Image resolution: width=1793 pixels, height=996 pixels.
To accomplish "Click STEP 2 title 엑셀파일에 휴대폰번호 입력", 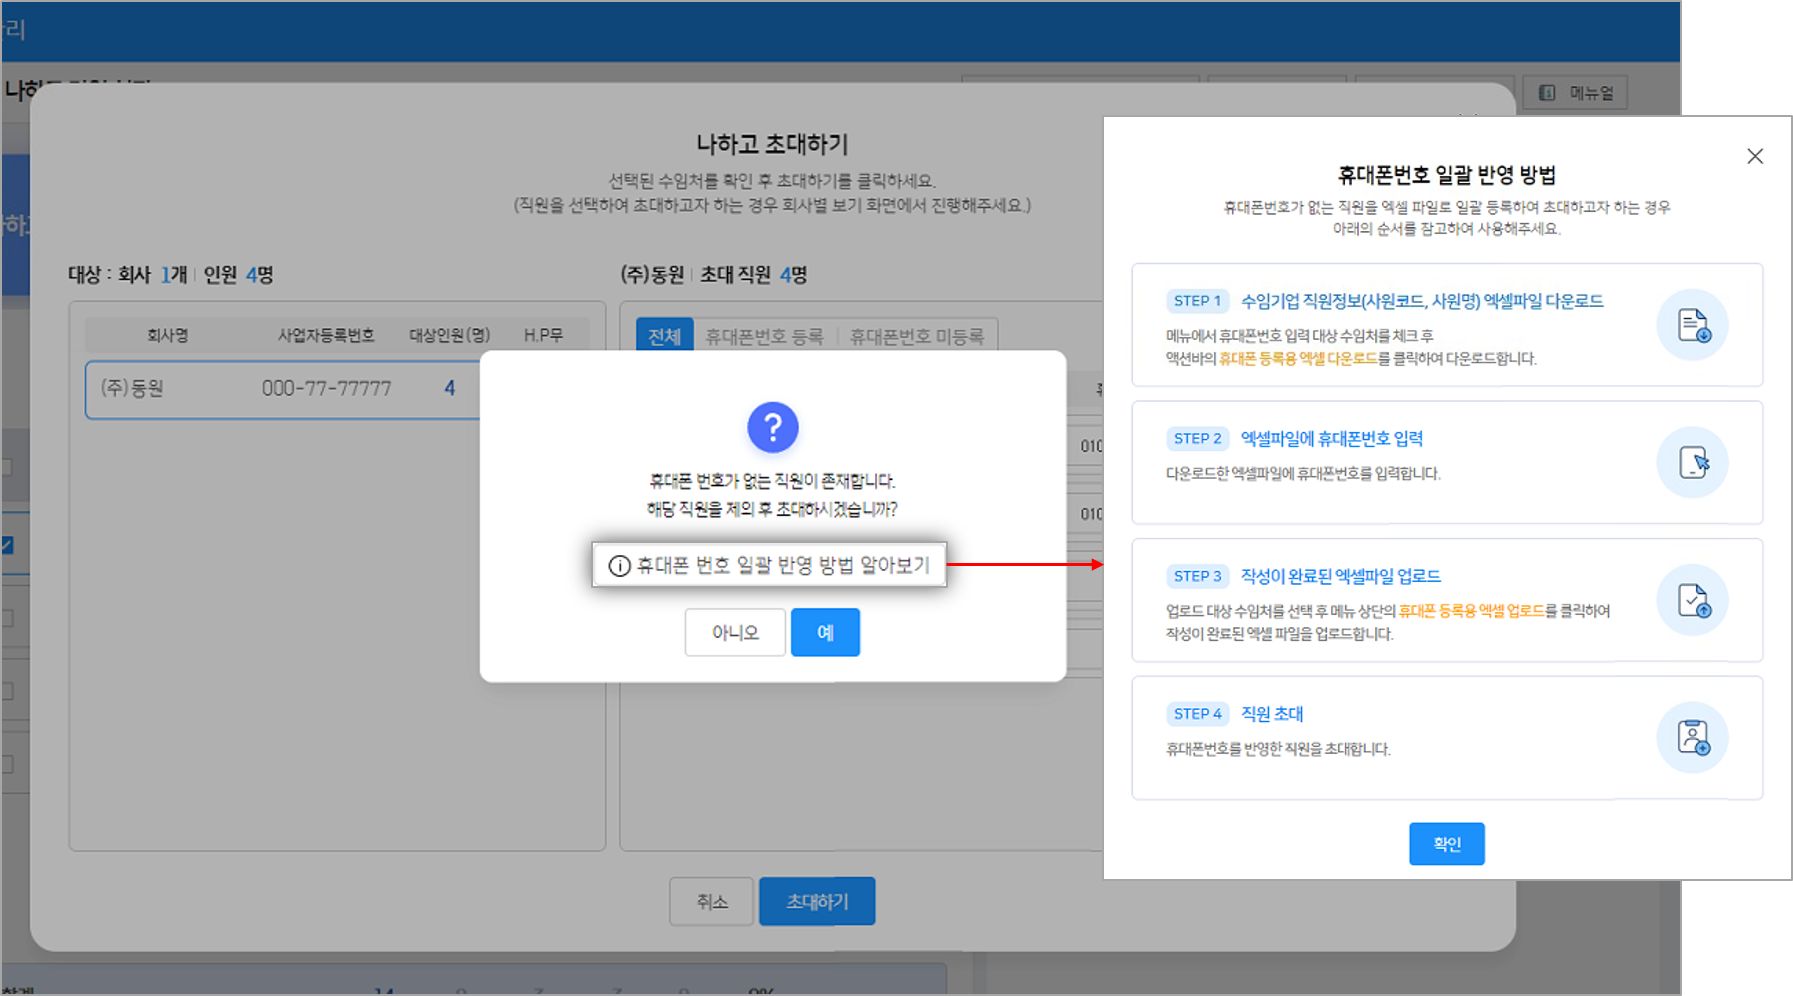I will tap(1332, 438).
